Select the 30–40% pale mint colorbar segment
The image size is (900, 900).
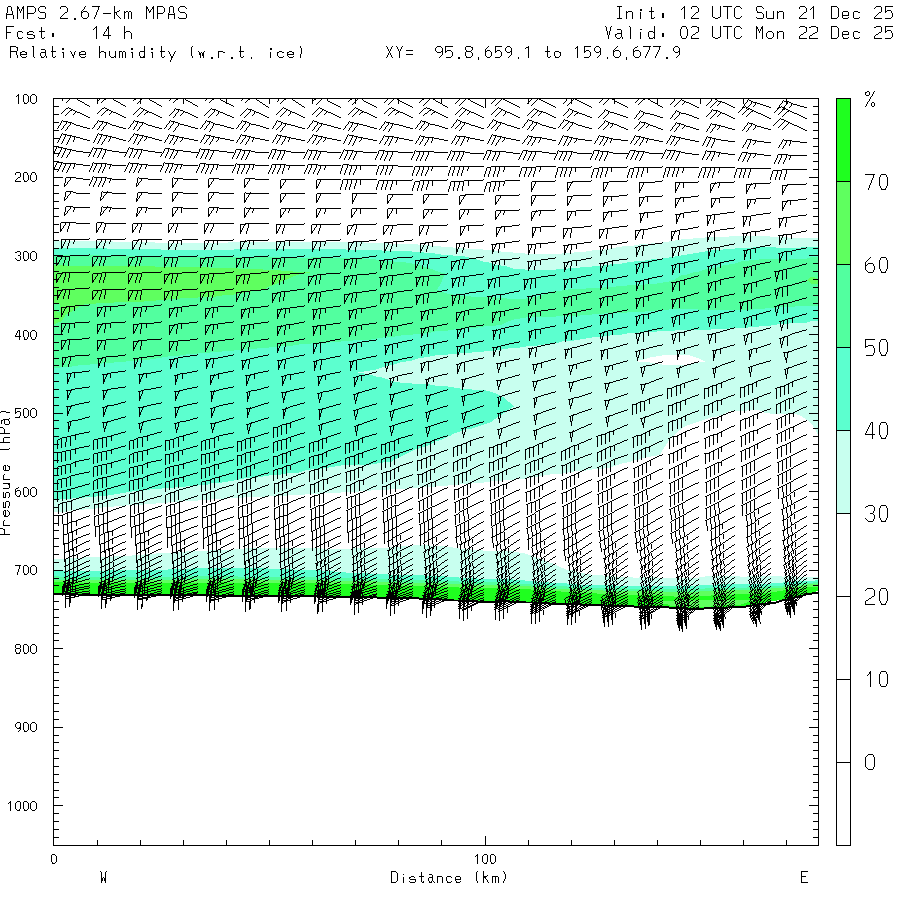pos(843,472)
